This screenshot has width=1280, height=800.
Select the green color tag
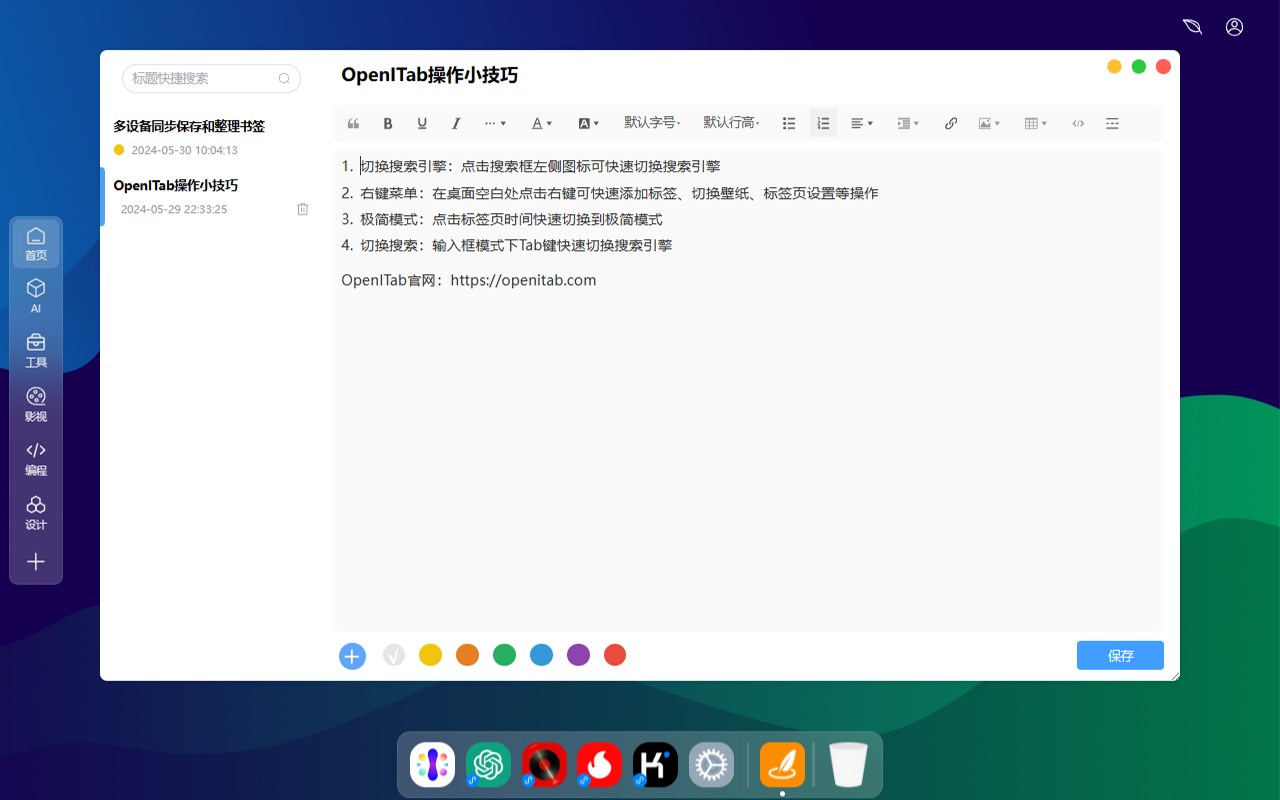coord(504,655)
